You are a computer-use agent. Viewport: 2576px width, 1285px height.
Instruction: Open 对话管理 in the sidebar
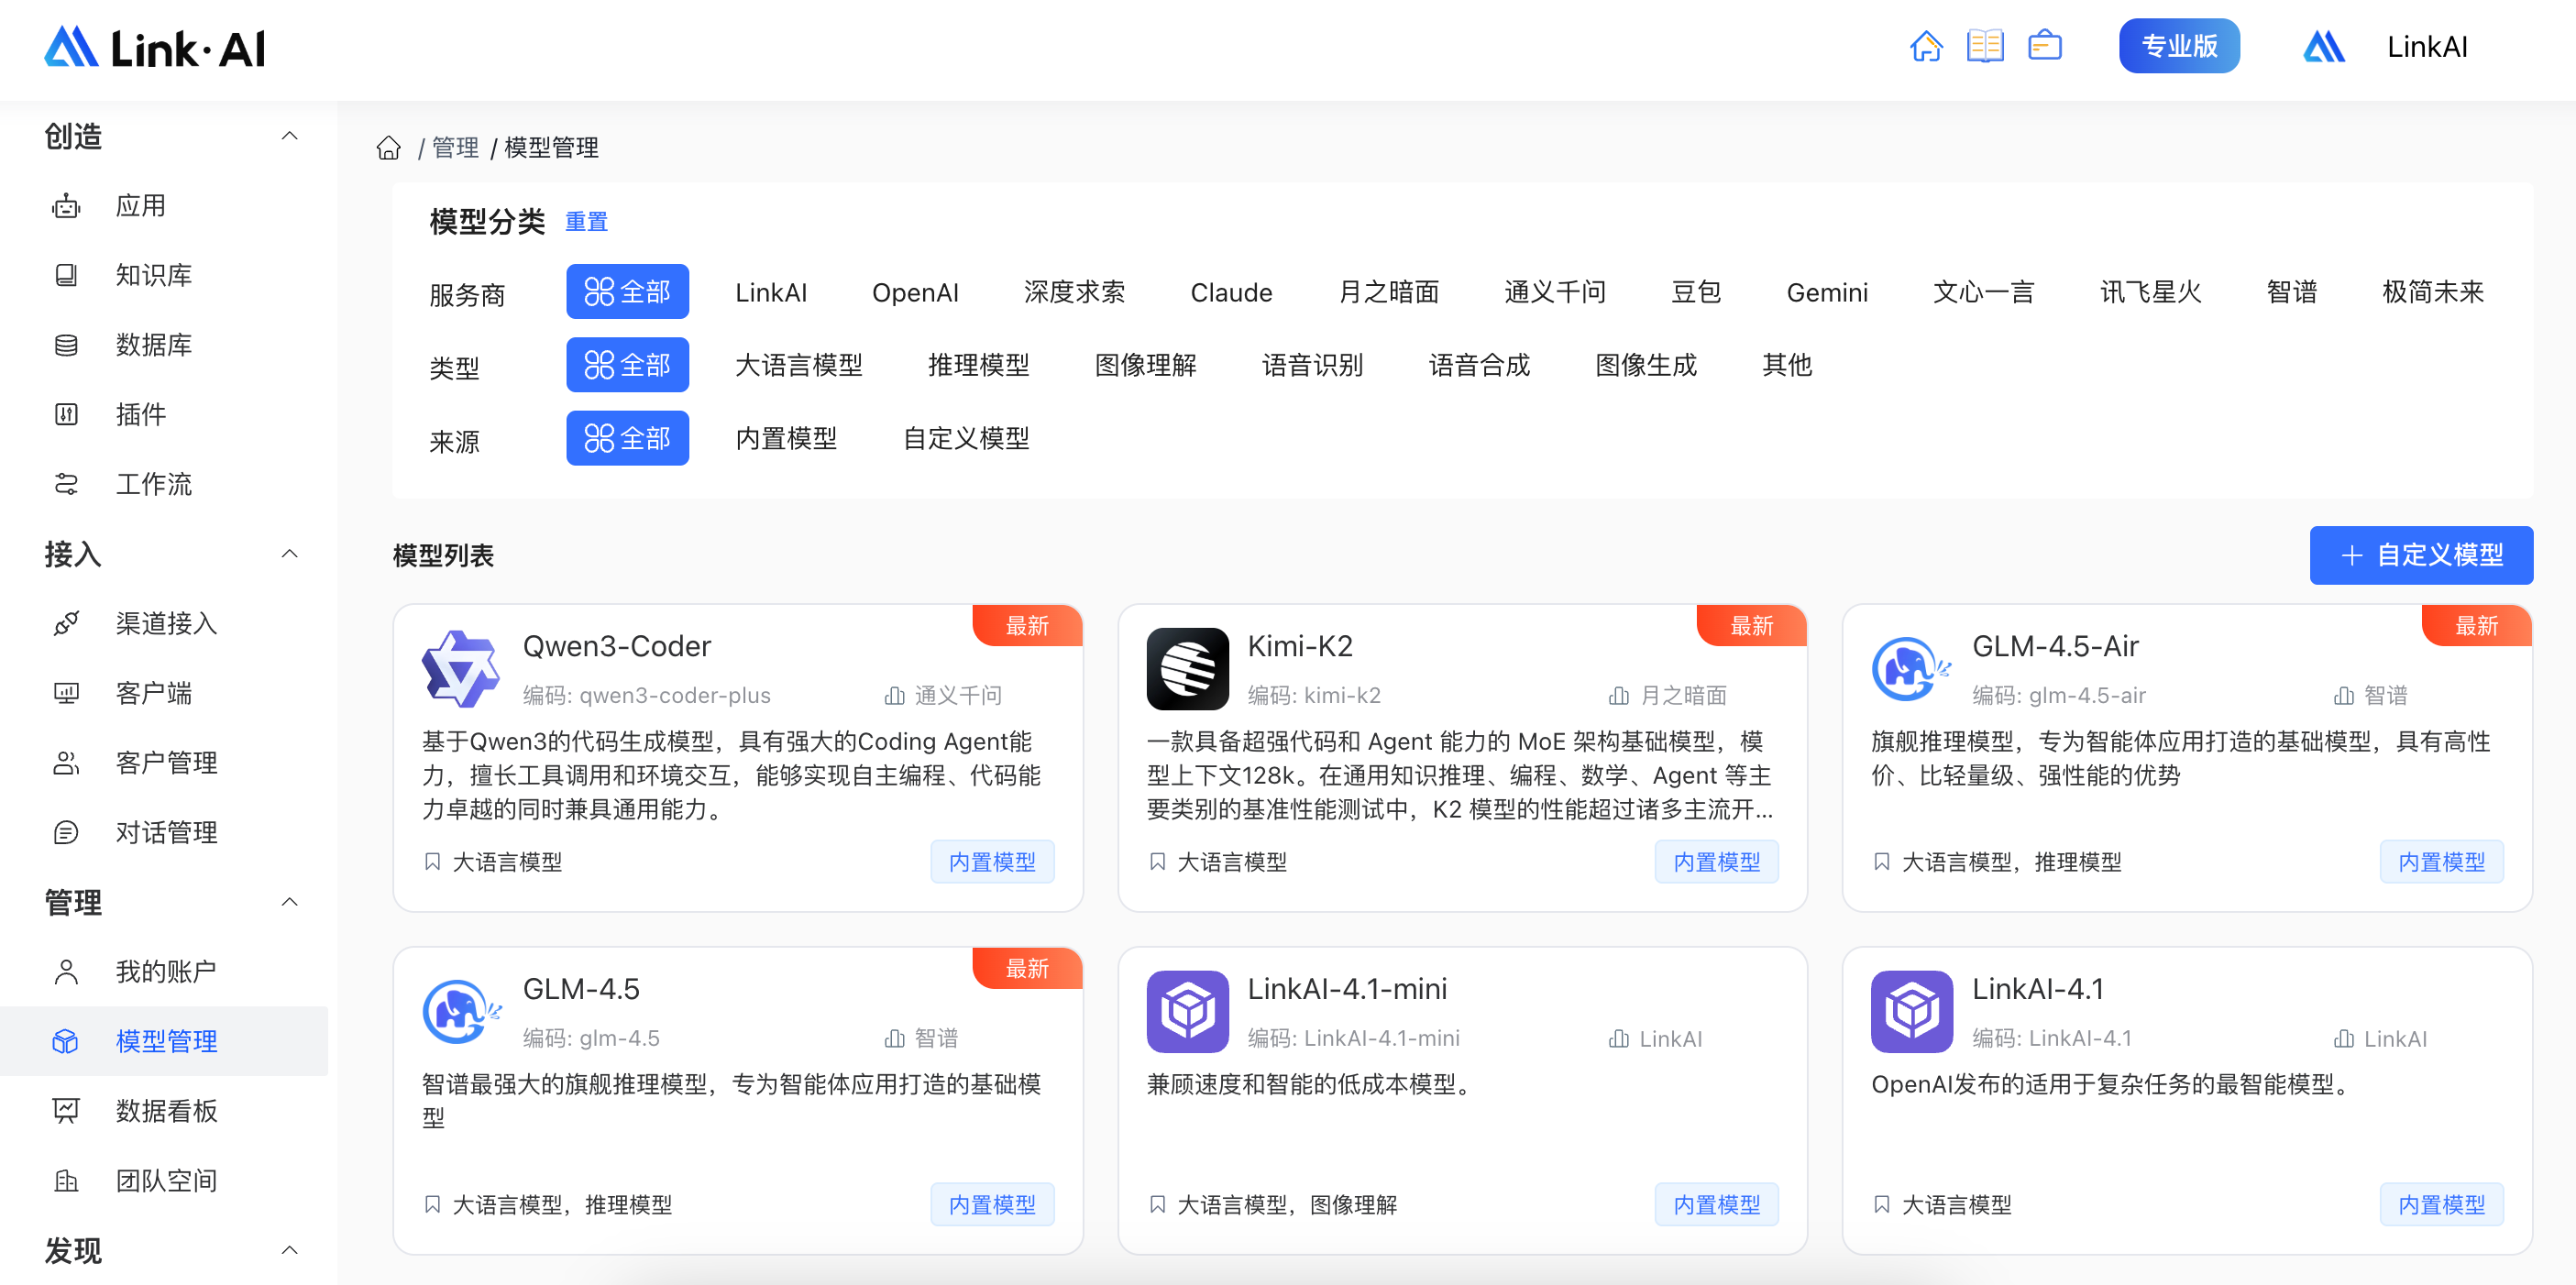[164, 832]
